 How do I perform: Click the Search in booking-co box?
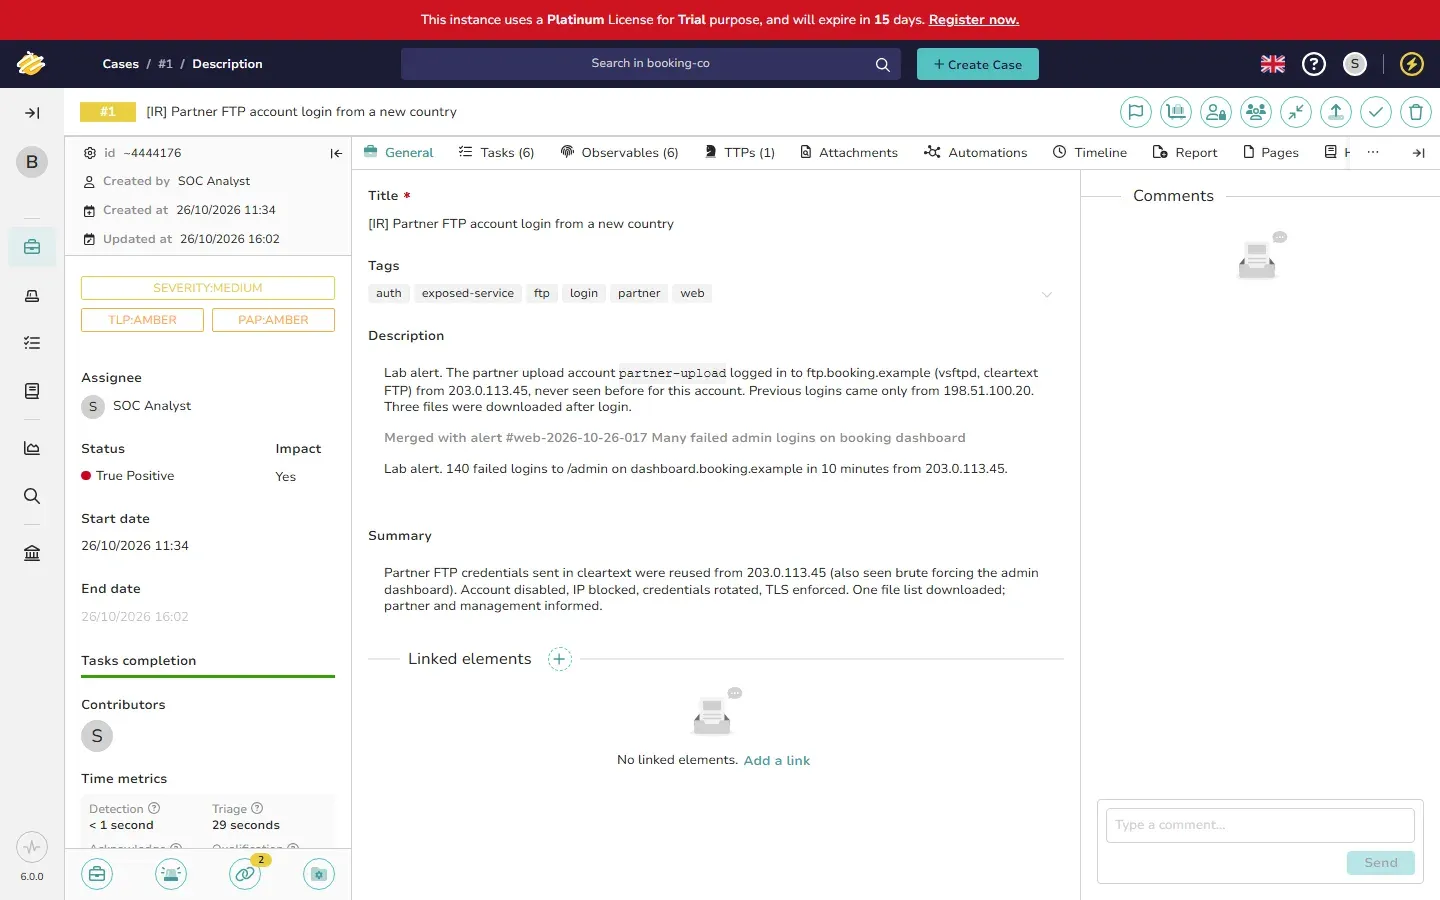coord(651,64)
